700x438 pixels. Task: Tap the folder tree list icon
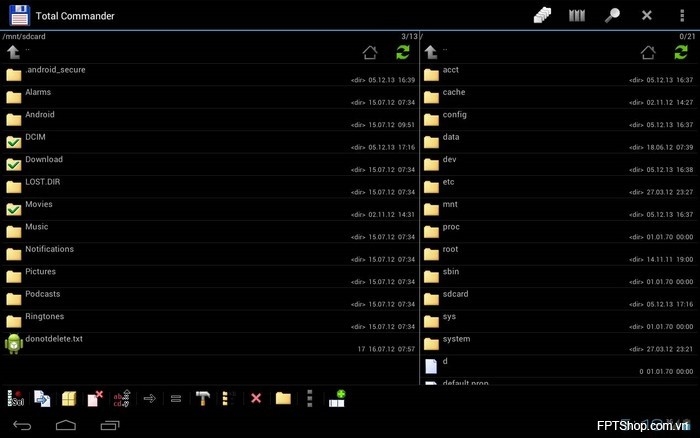(228, 398)
